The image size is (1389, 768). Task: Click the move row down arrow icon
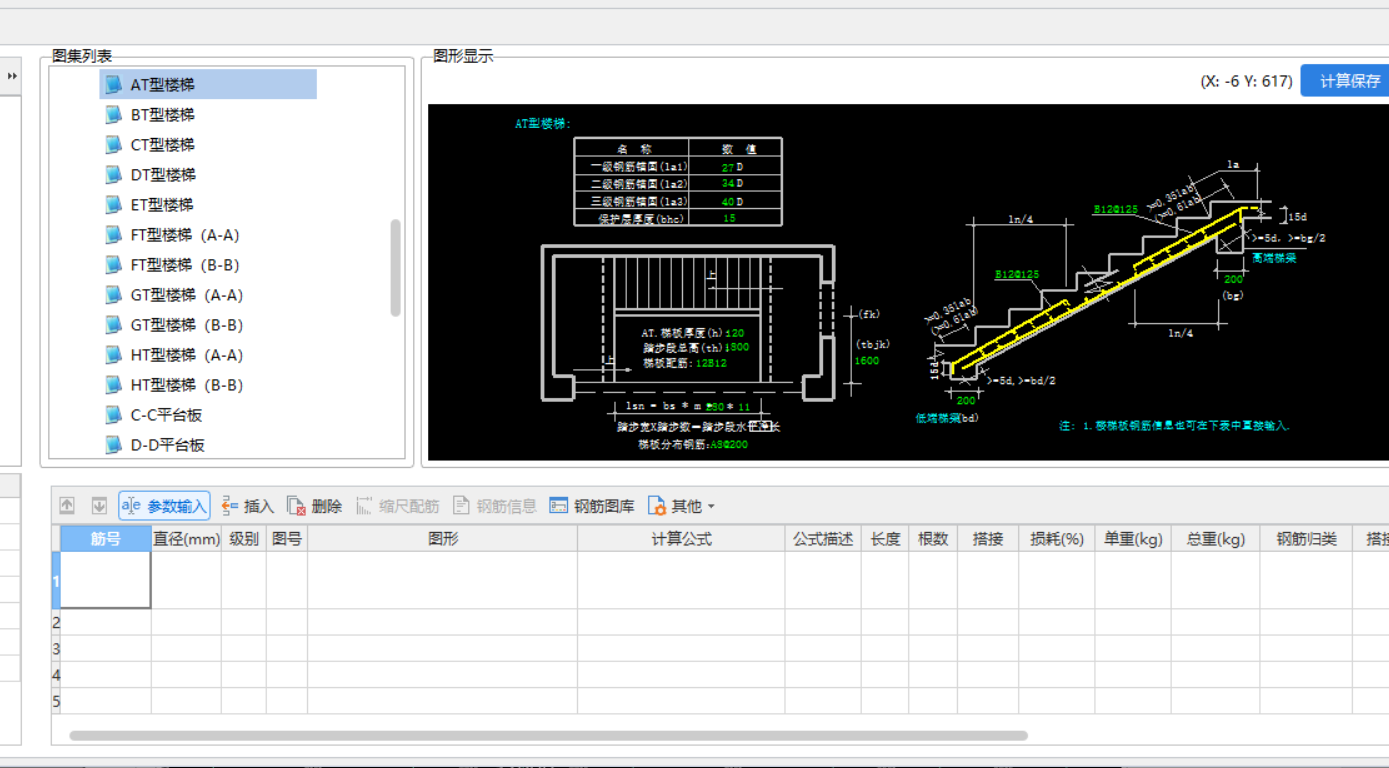pyautogui.click(x=99, y=506)
